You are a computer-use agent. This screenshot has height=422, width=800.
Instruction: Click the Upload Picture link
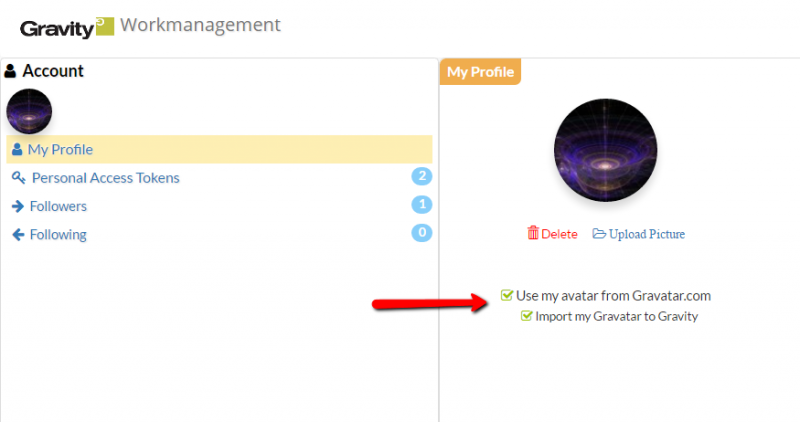tap(646, 234)
